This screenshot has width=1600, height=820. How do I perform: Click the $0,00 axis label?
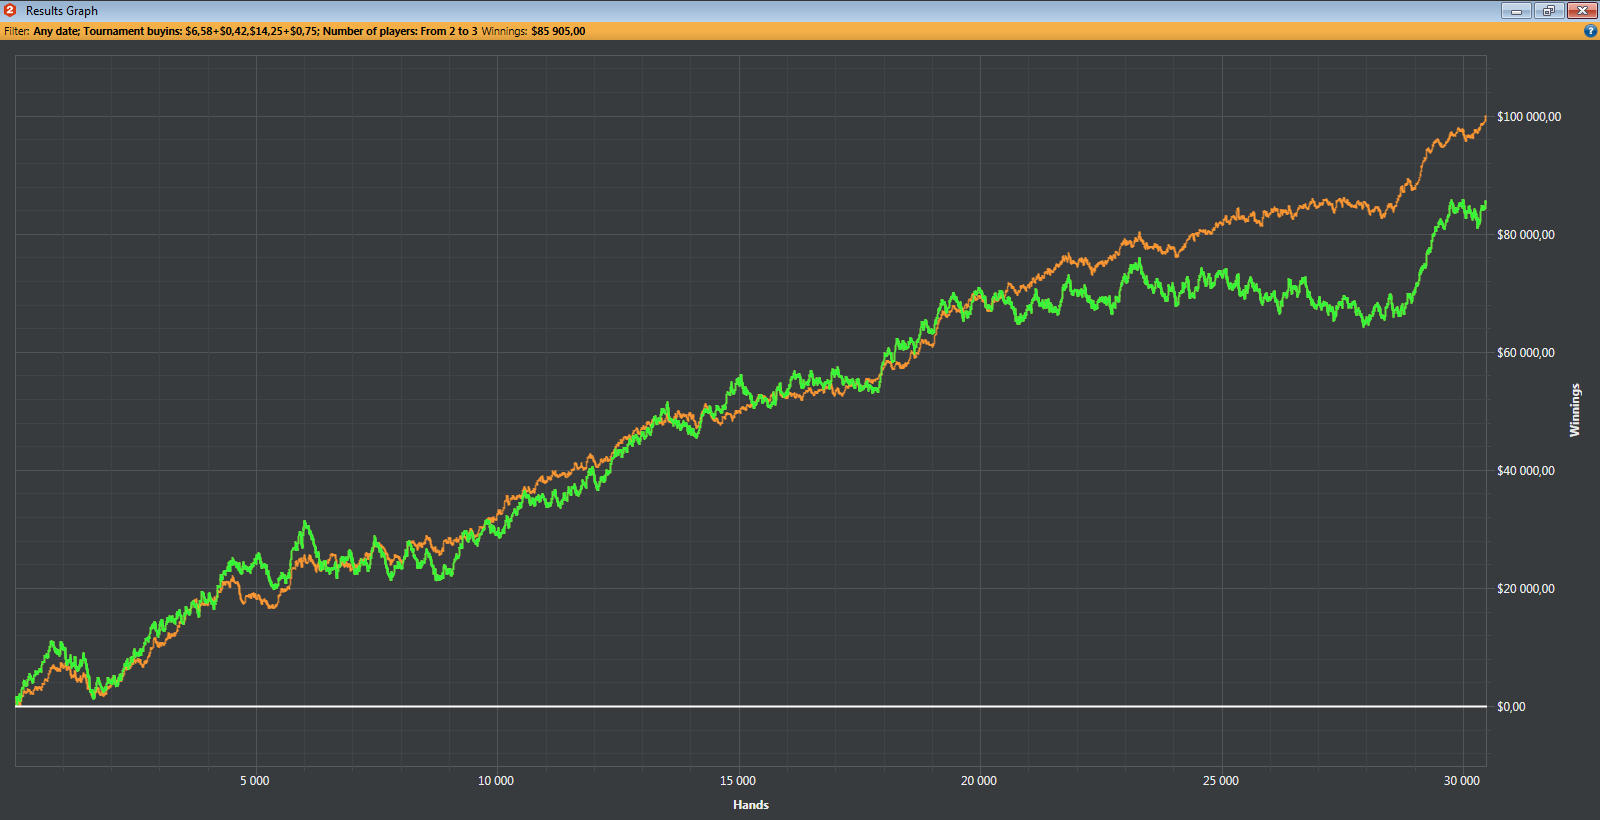[x=1511, y=707]
